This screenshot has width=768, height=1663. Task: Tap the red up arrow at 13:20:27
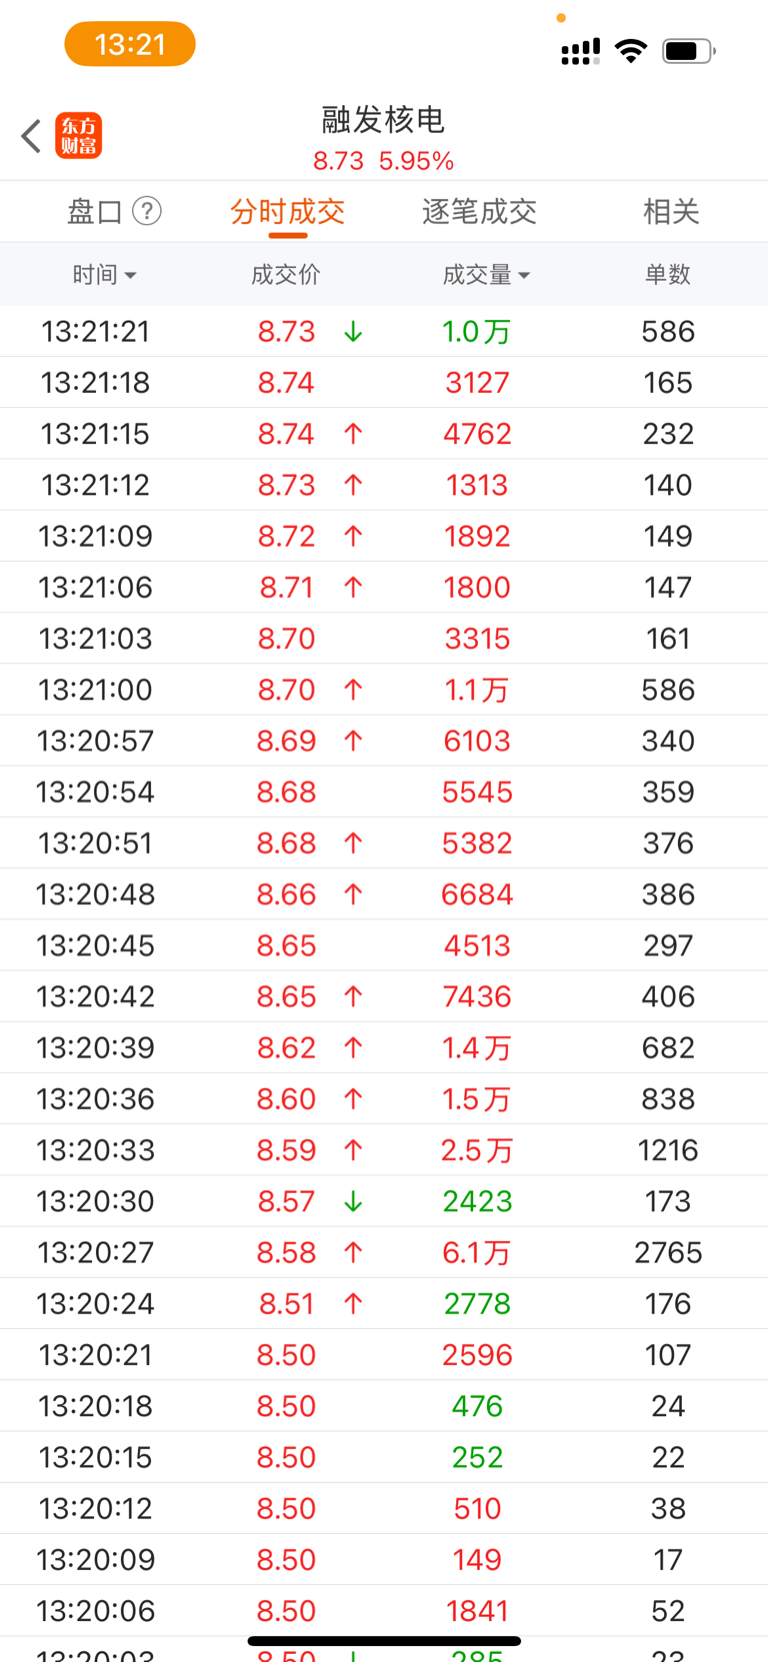[x=353, y=1253]
